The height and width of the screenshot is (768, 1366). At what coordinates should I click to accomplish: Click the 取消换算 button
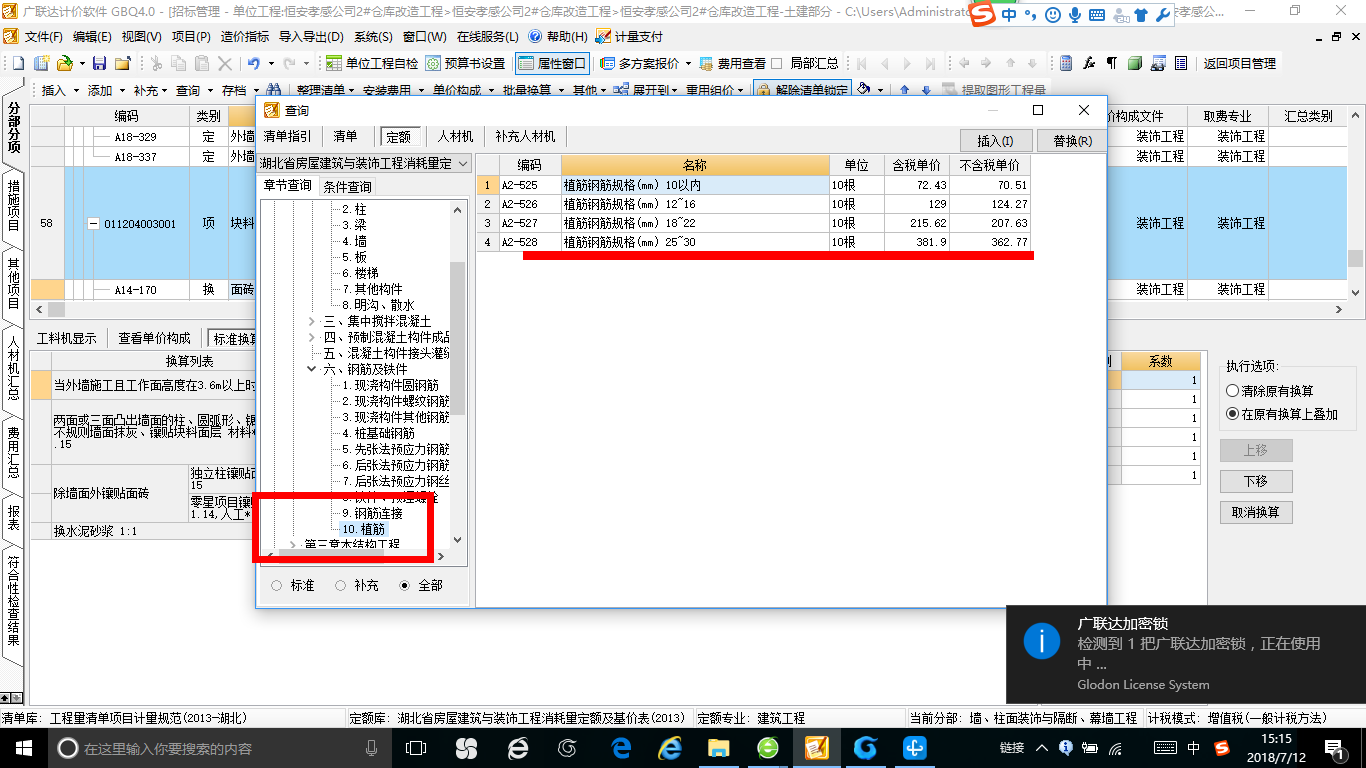1256,512
